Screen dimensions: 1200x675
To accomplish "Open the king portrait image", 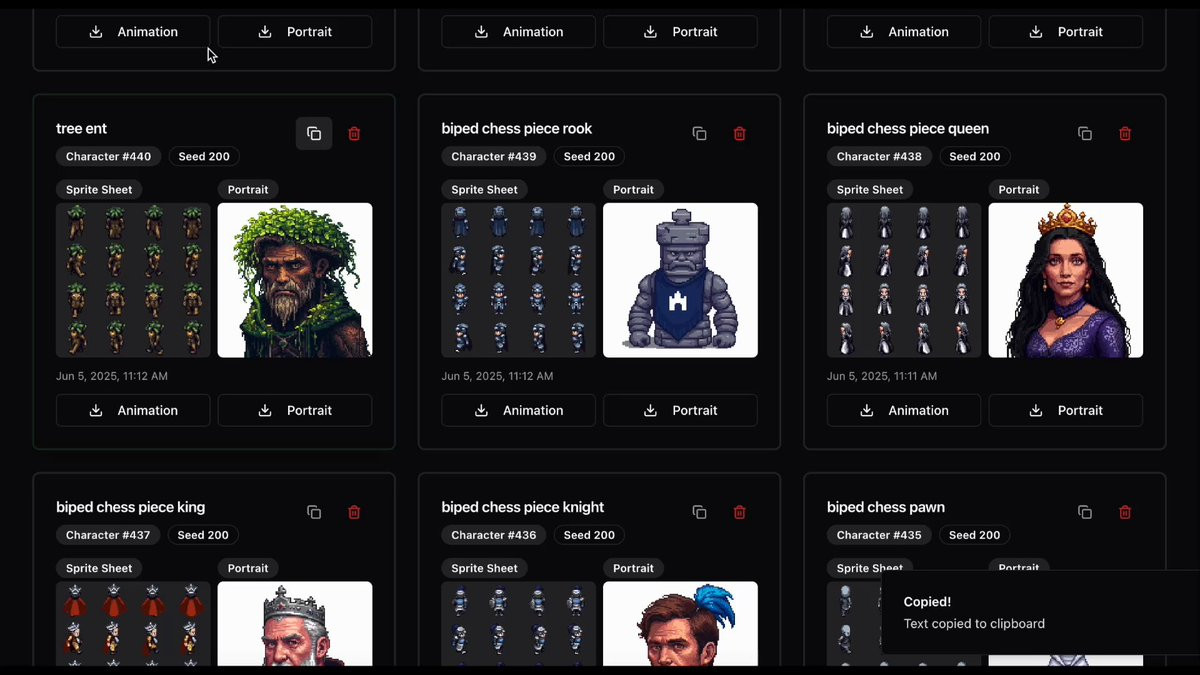I will [x=295, y=624].
